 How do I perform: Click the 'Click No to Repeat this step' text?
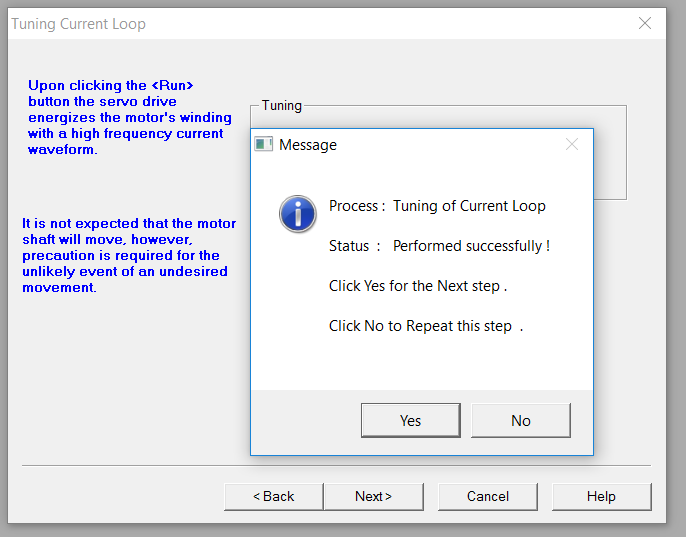click(426, 326)
